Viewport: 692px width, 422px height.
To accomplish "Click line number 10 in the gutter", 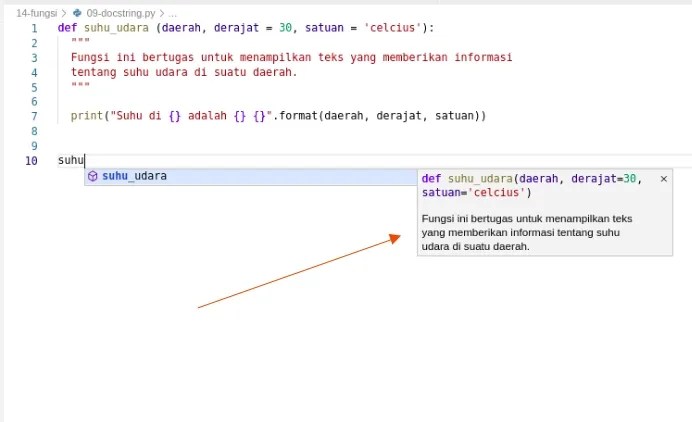I will pyautogui.click(x=32, y=160).
